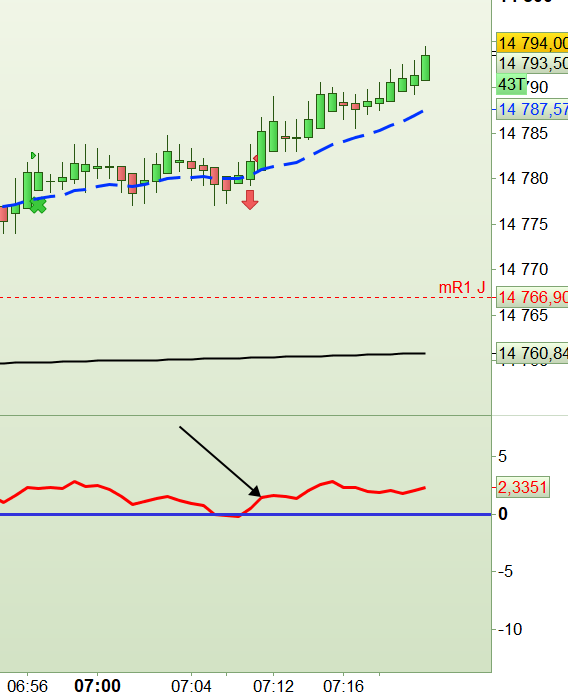Screen dimensions: 568x696
Task: Click the 07:00 time axis label
Action: click(x=97, y=686)
